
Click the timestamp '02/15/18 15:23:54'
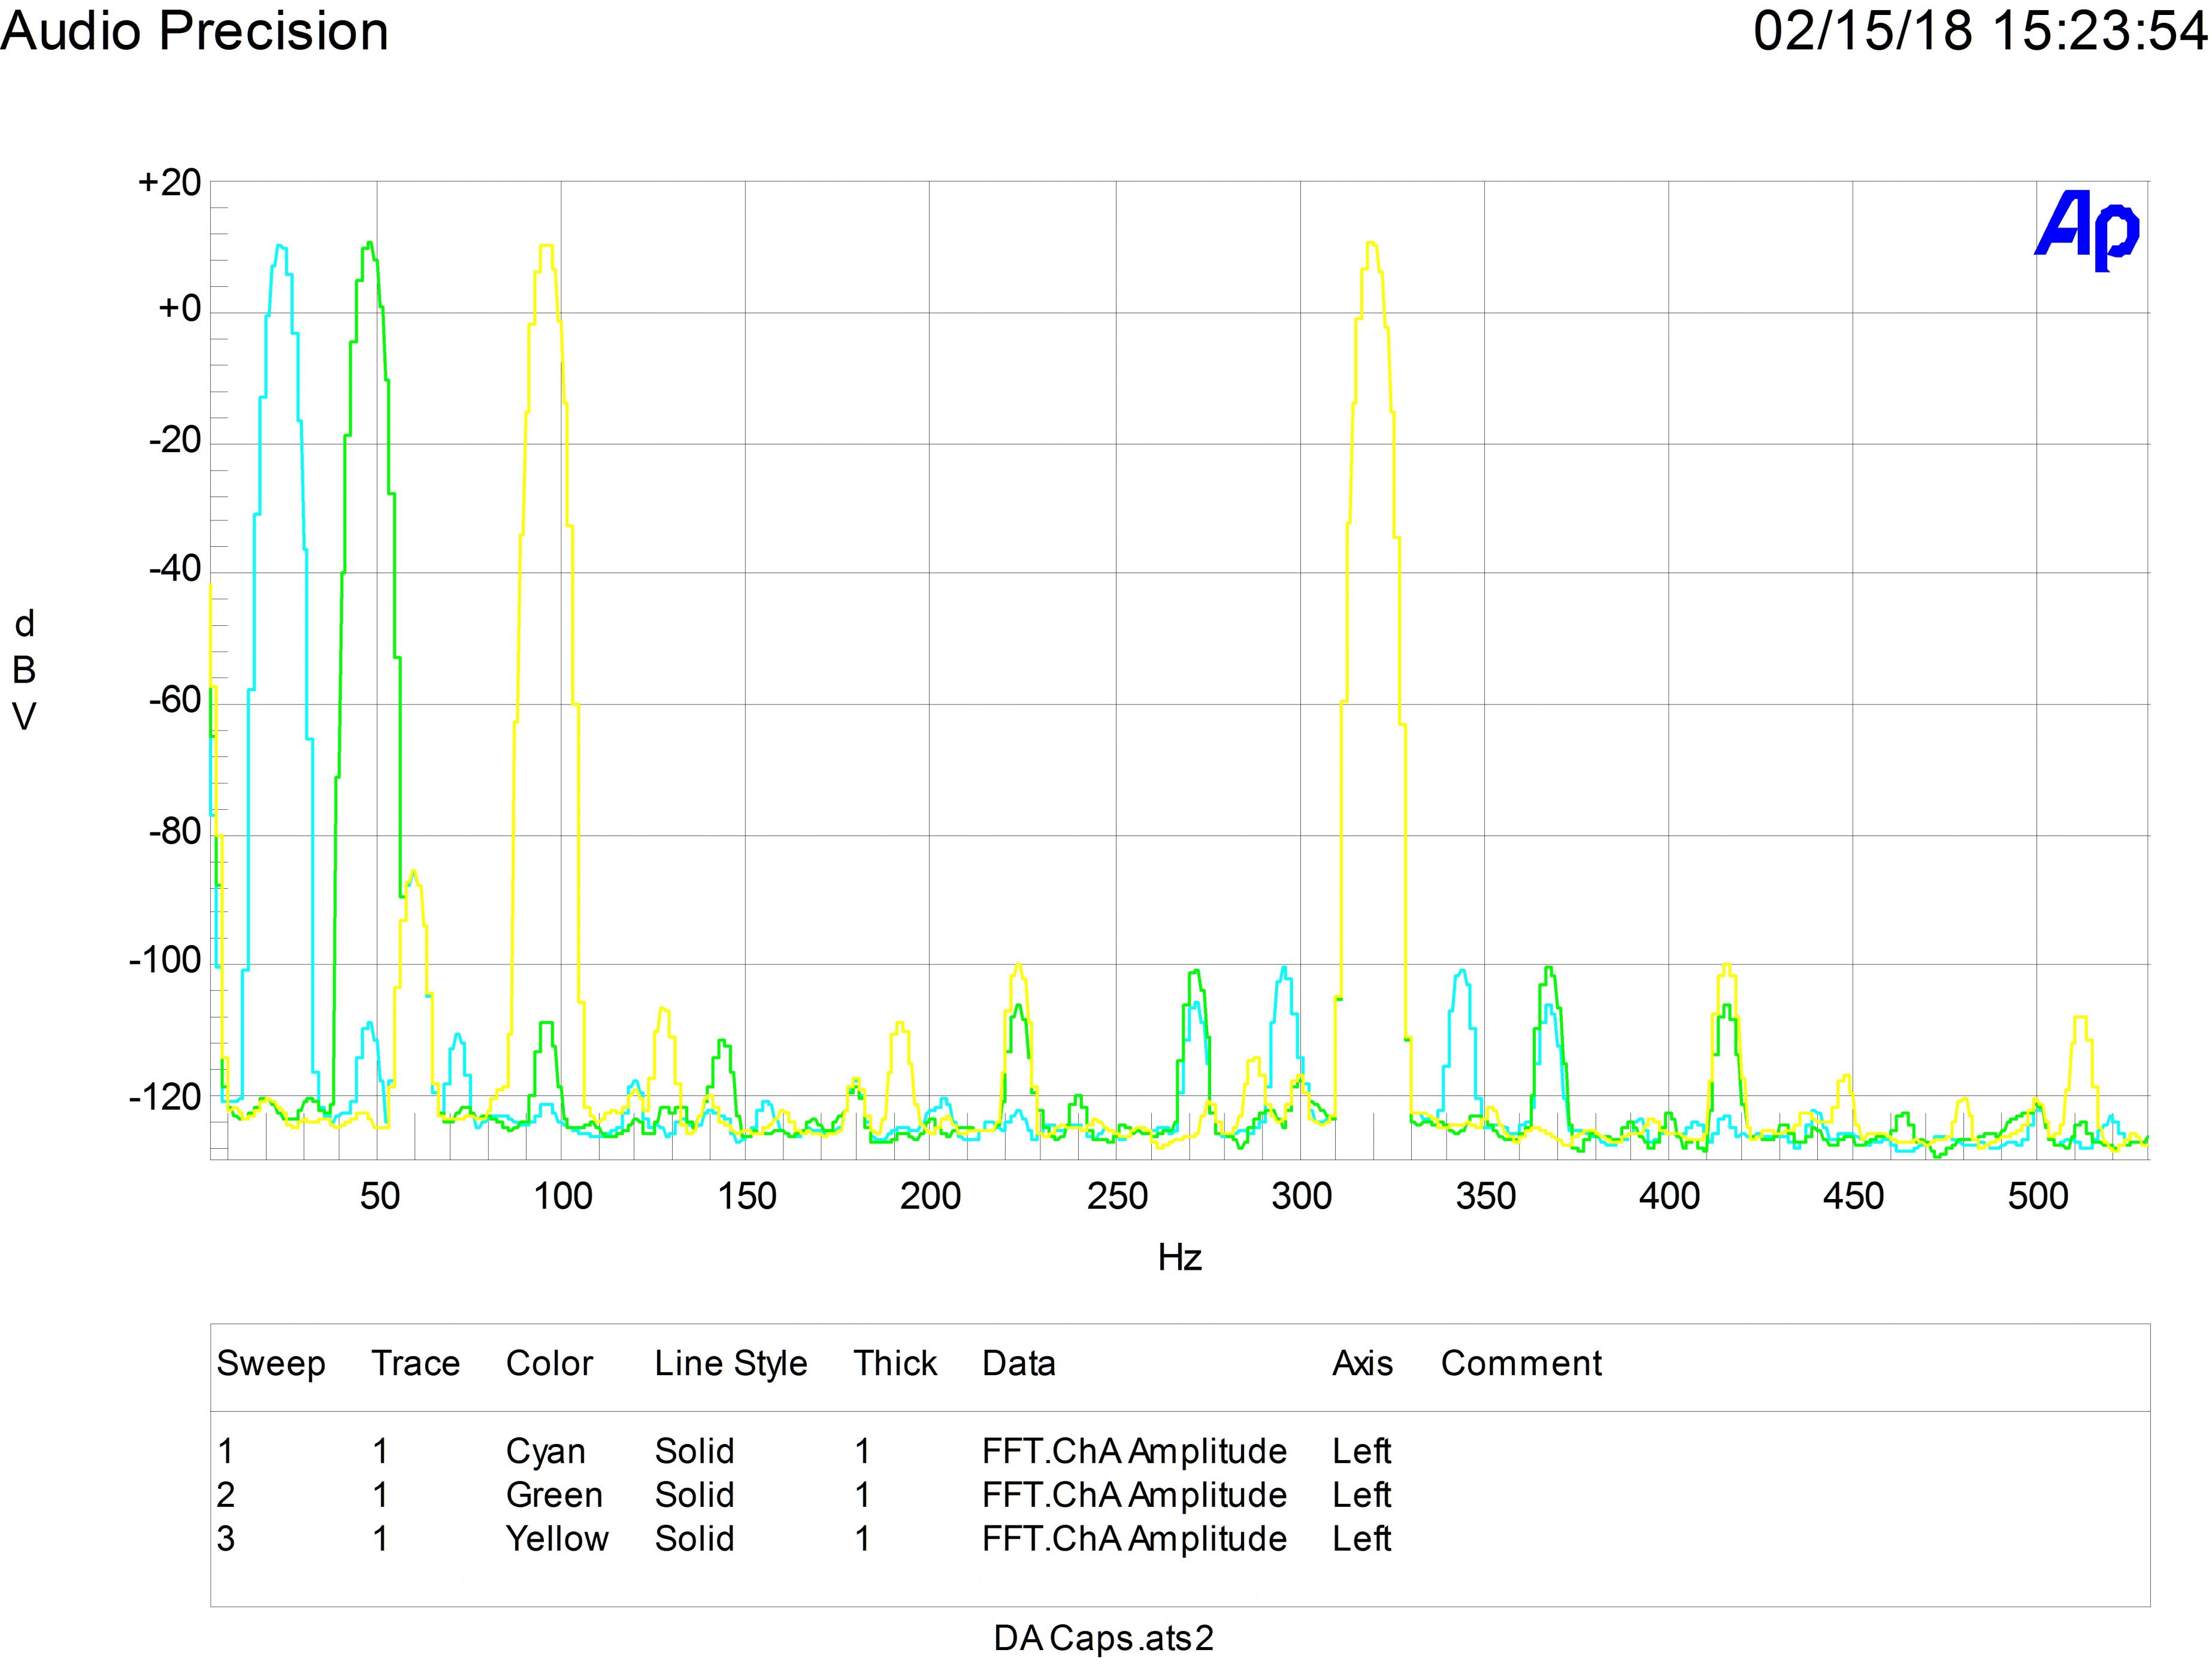point(1981,31)
